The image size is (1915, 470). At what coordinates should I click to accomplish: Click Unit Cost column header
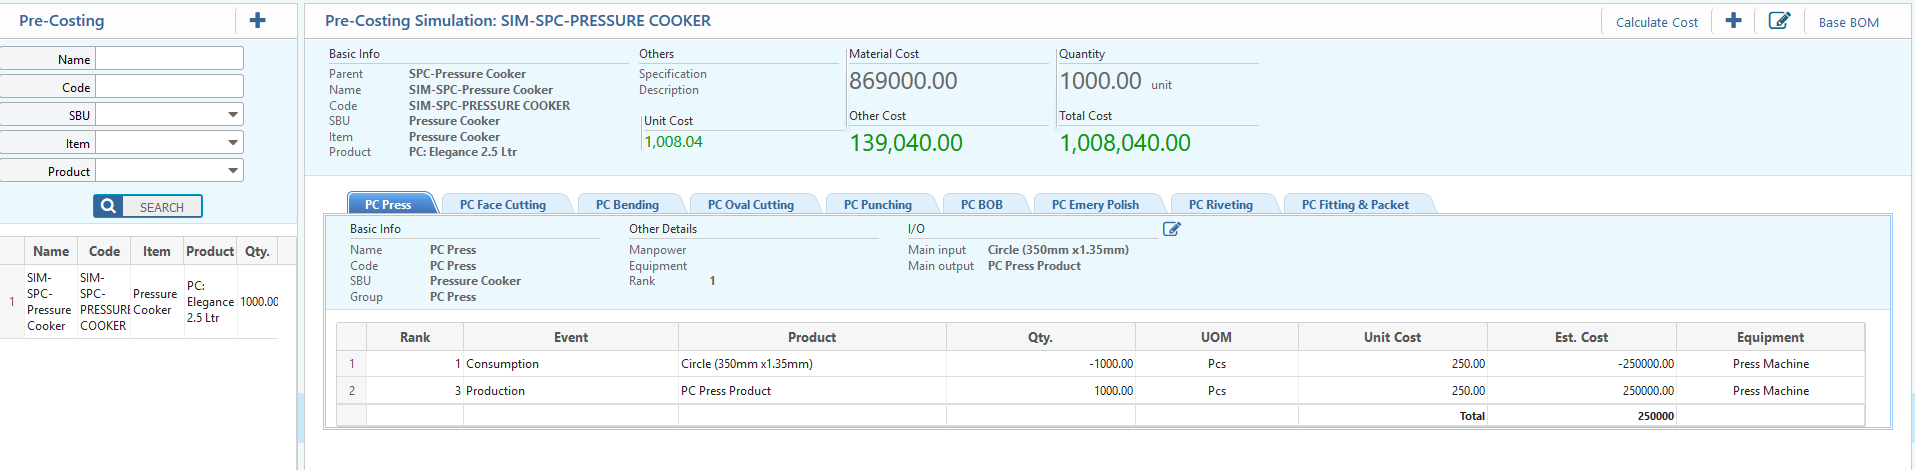1392,337
